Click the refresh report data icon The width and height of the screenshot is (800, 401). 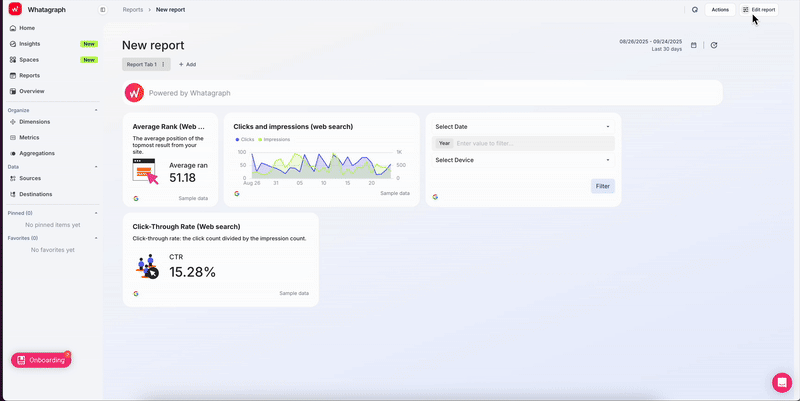click(714, 45)
